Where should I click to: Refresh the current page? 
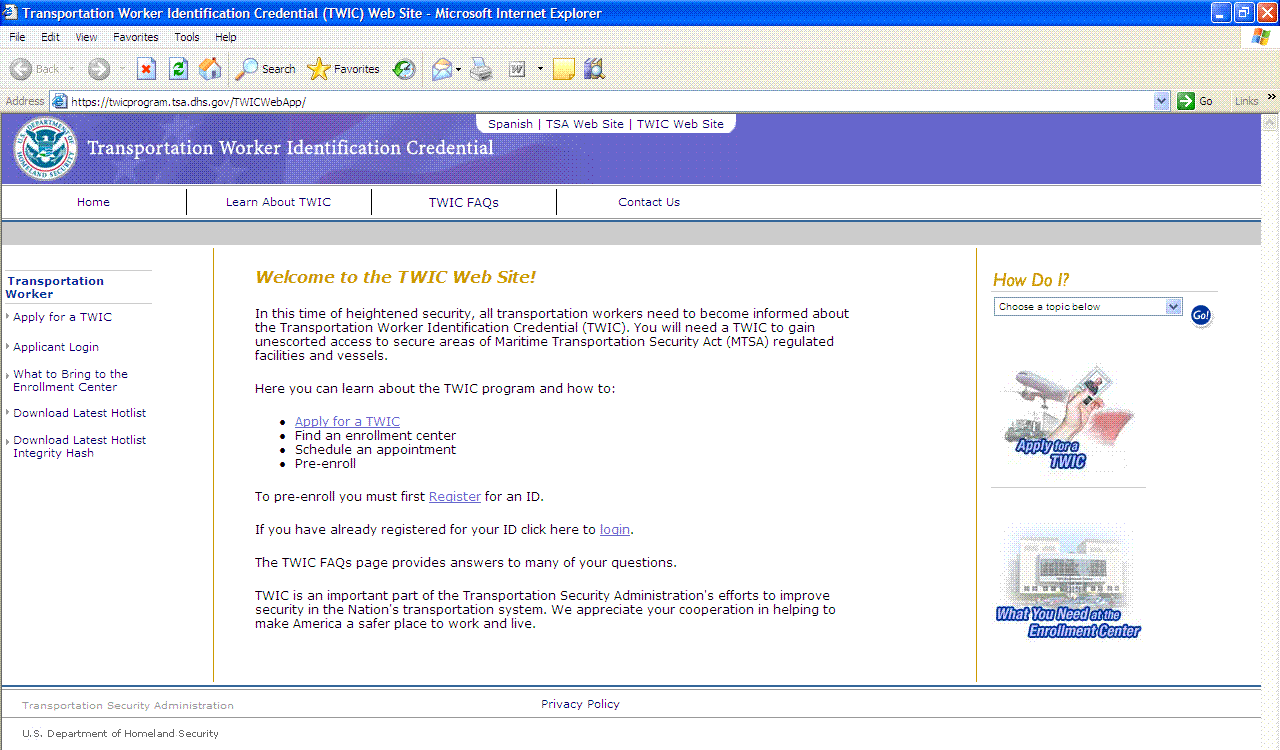point(178,69)
